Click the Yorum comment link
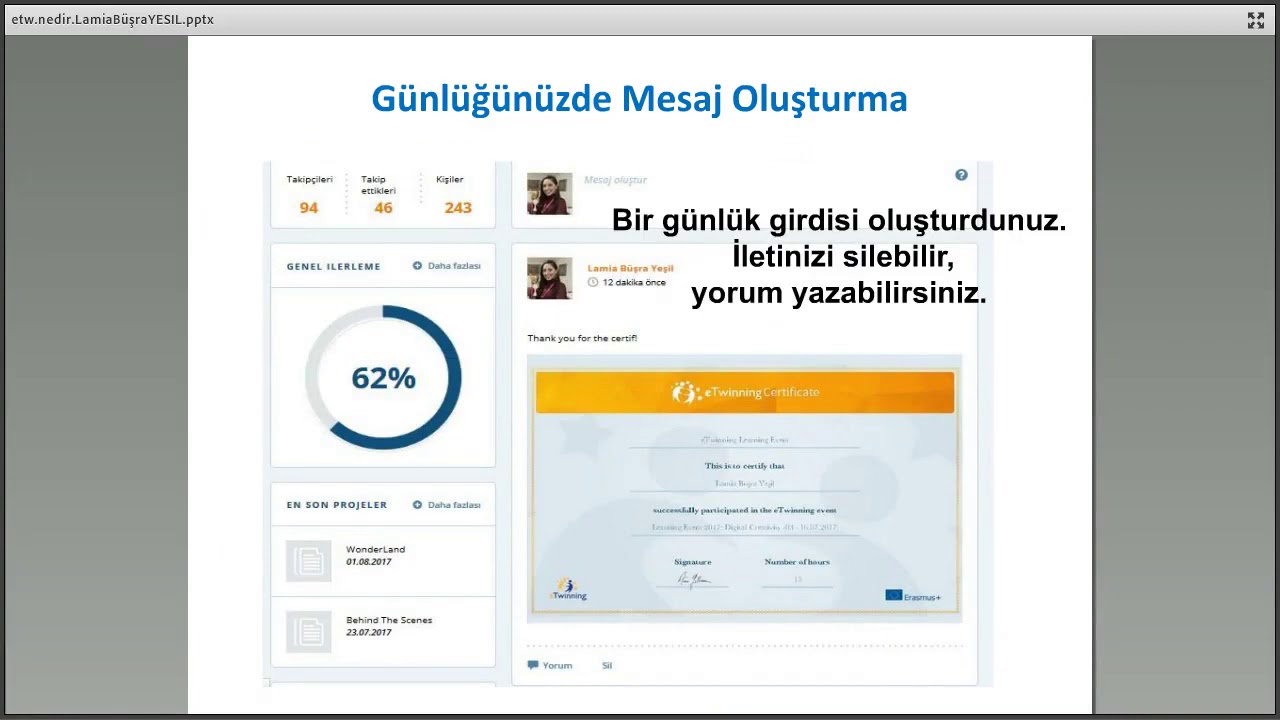The height and width of the screenshot is (720, 1280). [x=557, y=666]
